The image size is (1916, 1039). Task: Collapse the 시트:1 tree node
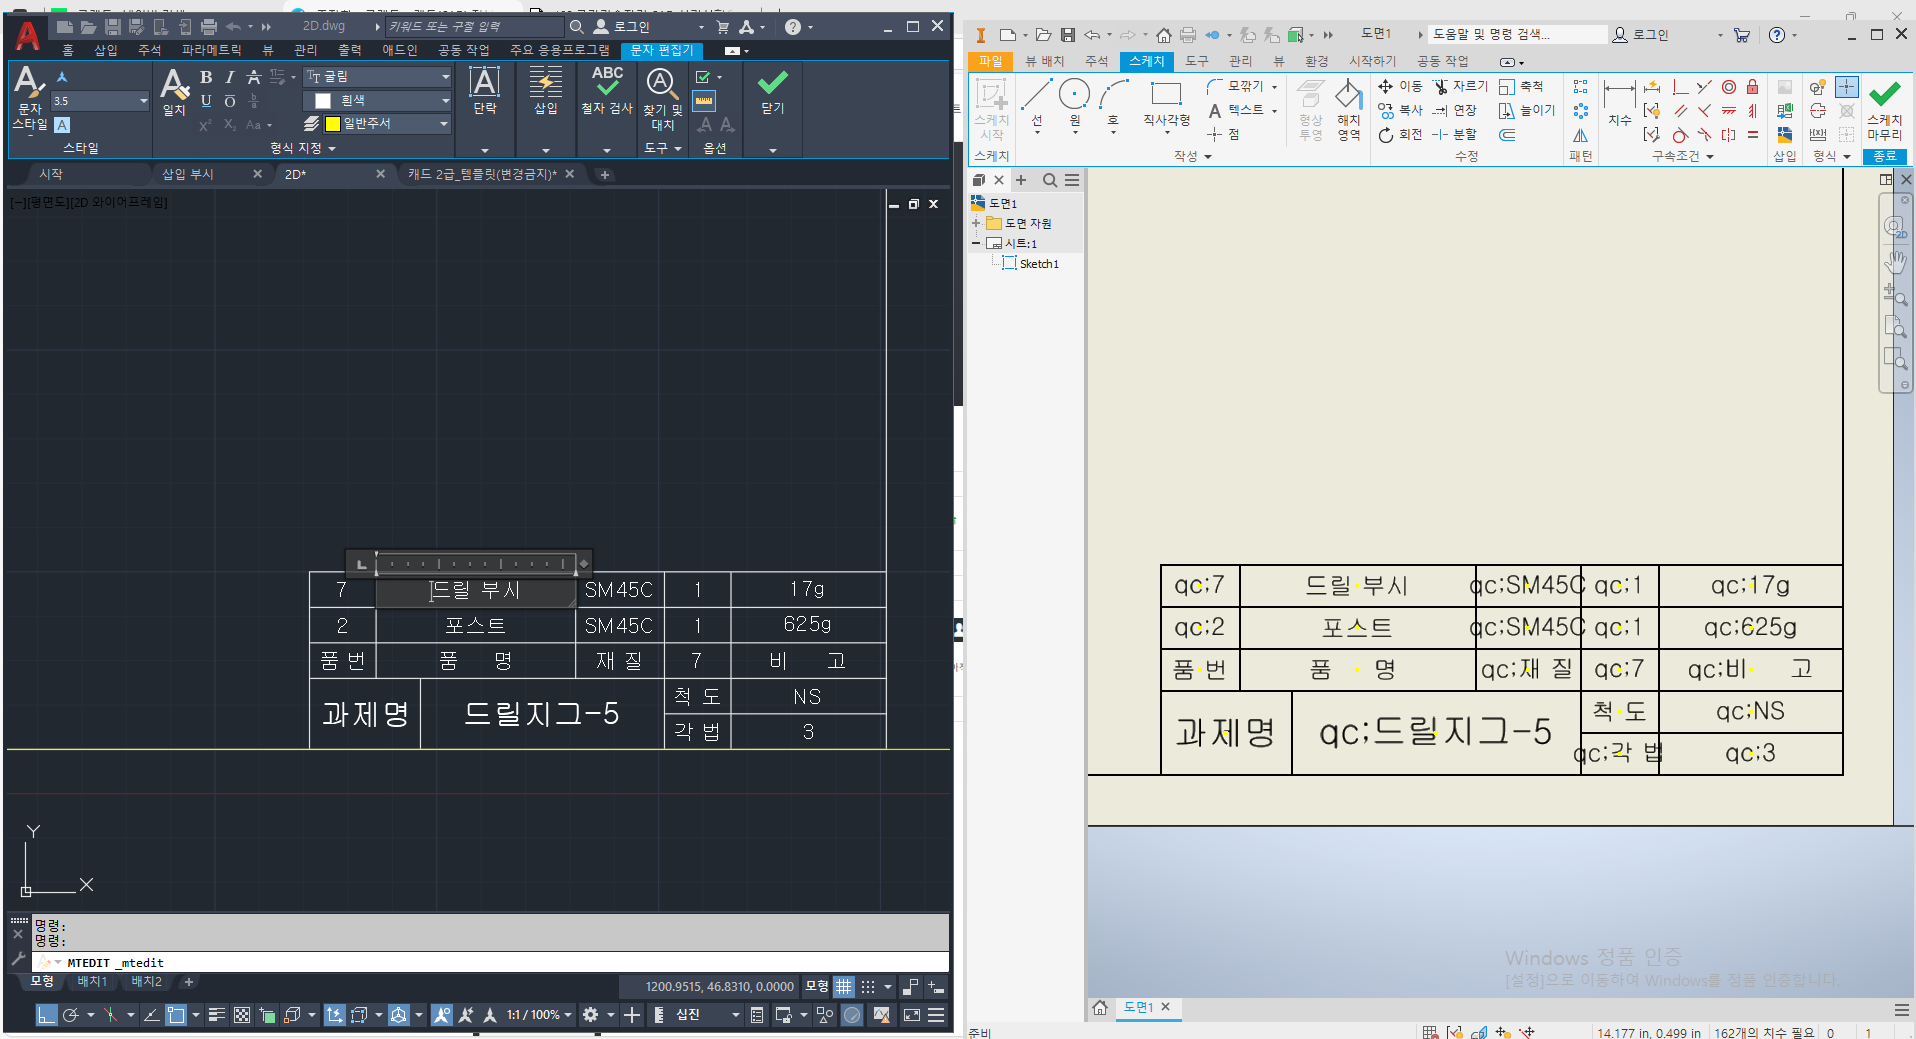(x=976, y=243)
